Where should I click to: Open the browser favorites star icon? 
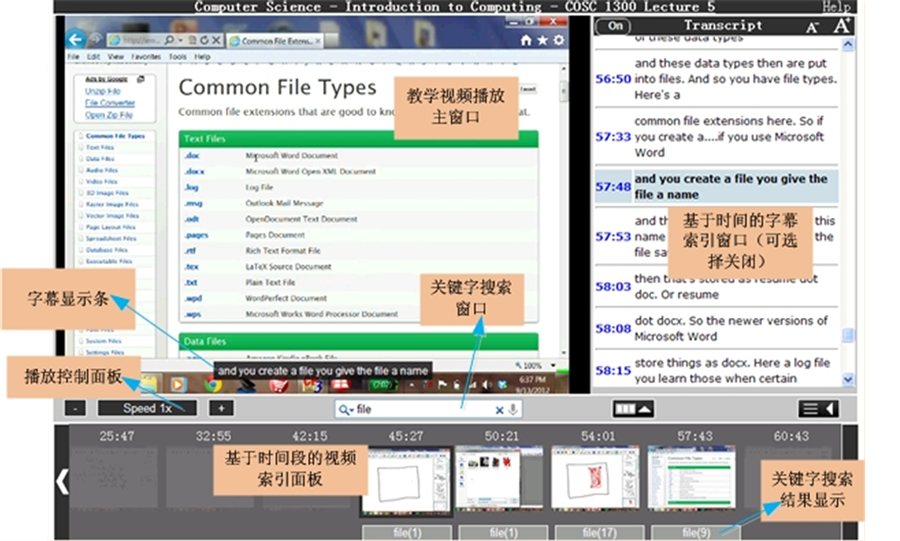pos(541,41)
